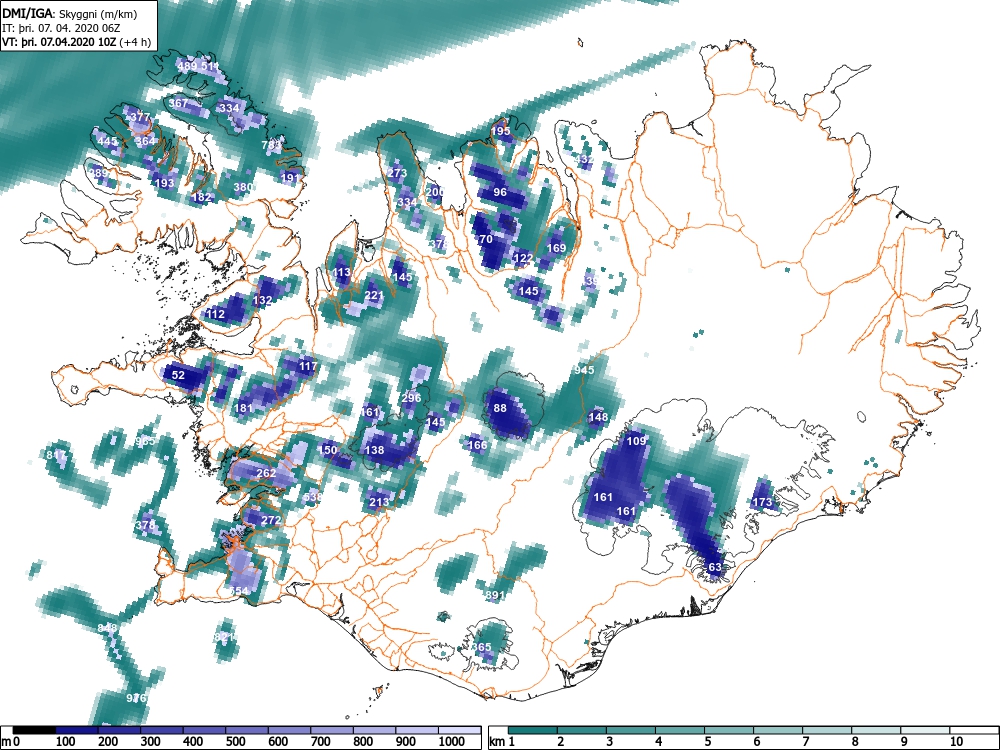The height and width of the screenshot is (750, 1000).
Task: Click the '138' visibility value
Action: tap(374, 450)
